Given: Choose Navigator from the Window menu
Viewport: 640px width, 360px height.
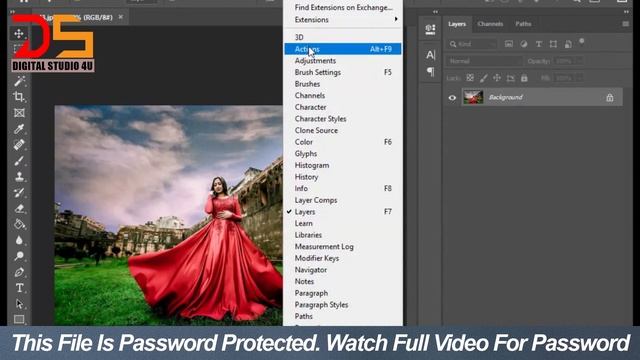Looking at the screenshot, I should tap(342, 270).
